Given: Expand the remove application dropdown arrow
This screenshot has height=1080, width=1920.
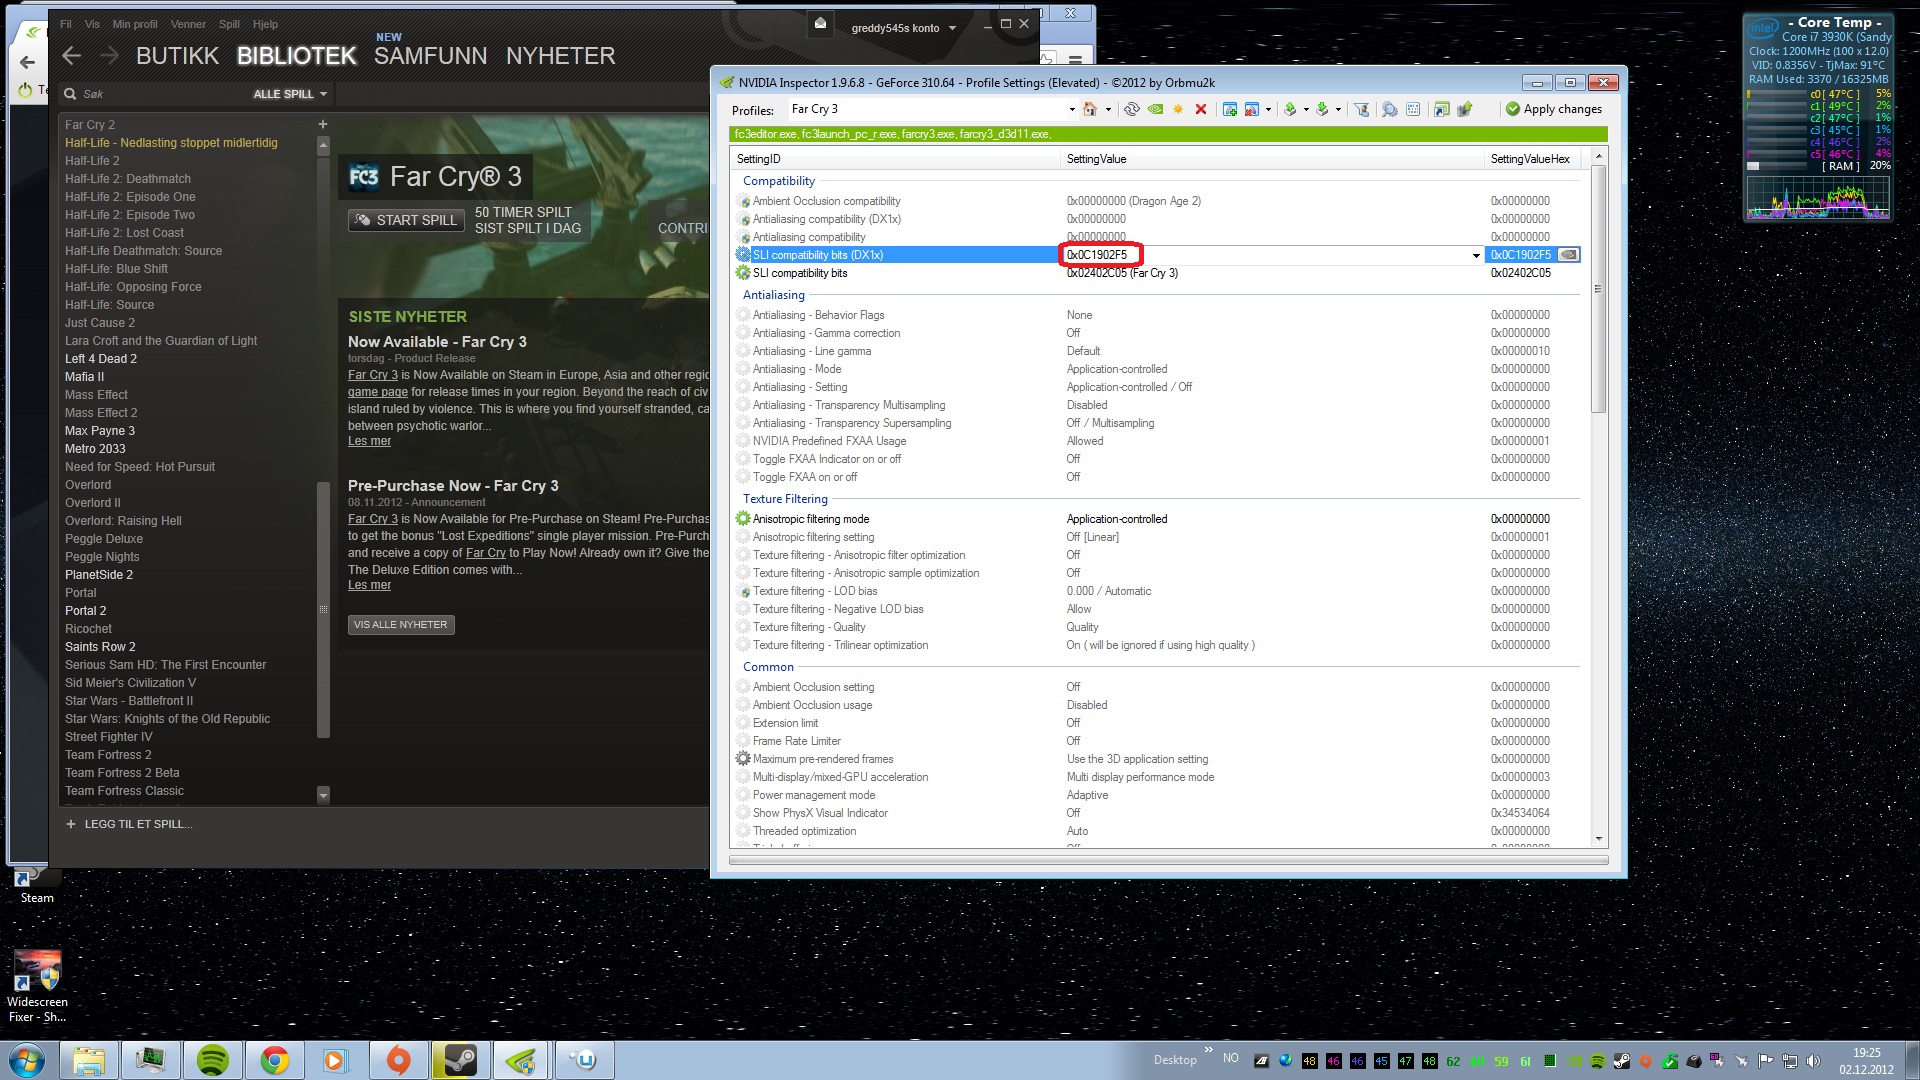Looking at the screenshot, I should click(x=1268, y=110).
